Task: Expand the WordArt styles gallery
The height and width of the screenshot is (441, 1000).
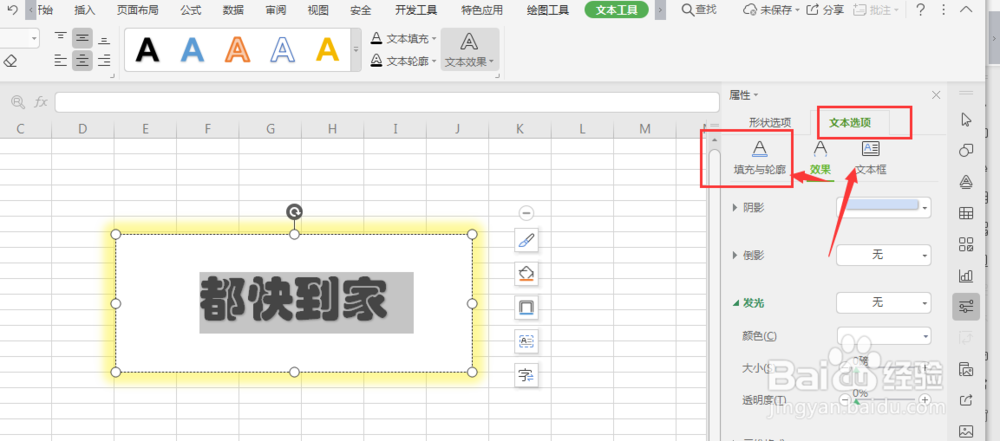Action: [x=356, y=50]
